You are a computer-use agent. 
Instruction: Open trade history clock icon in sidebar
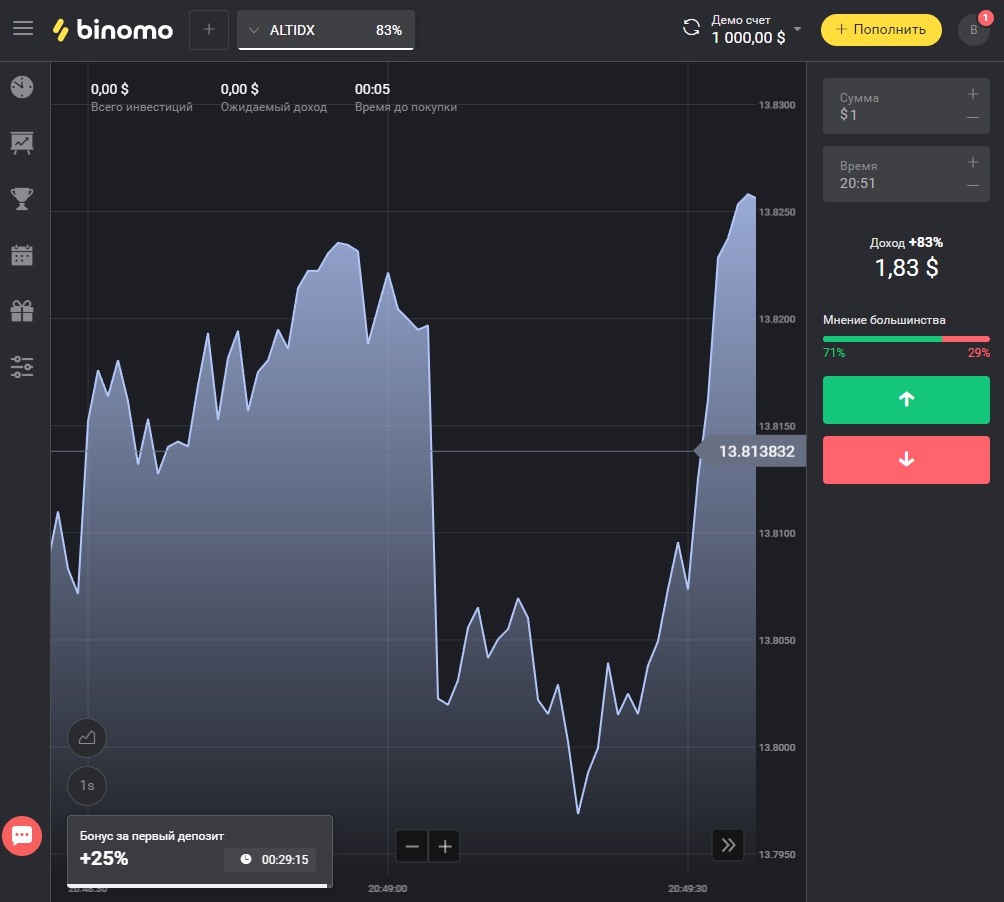22,87
